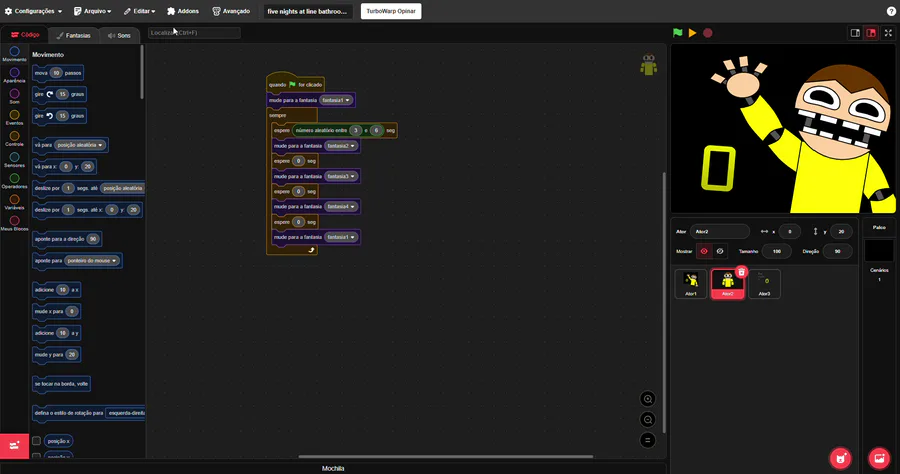Open fantasia3 costume dropdown in script
The width and height of the screenshot is (900, 474).
tap(341, 176)
